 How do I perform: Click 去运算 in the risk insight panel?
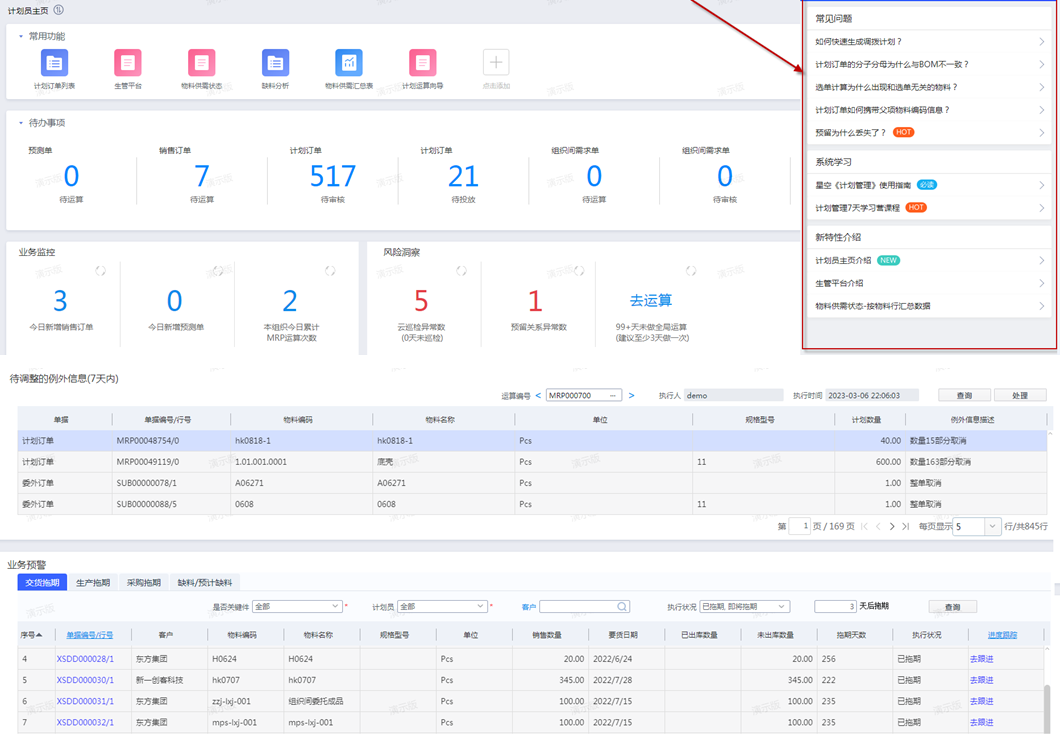point(650,300)
